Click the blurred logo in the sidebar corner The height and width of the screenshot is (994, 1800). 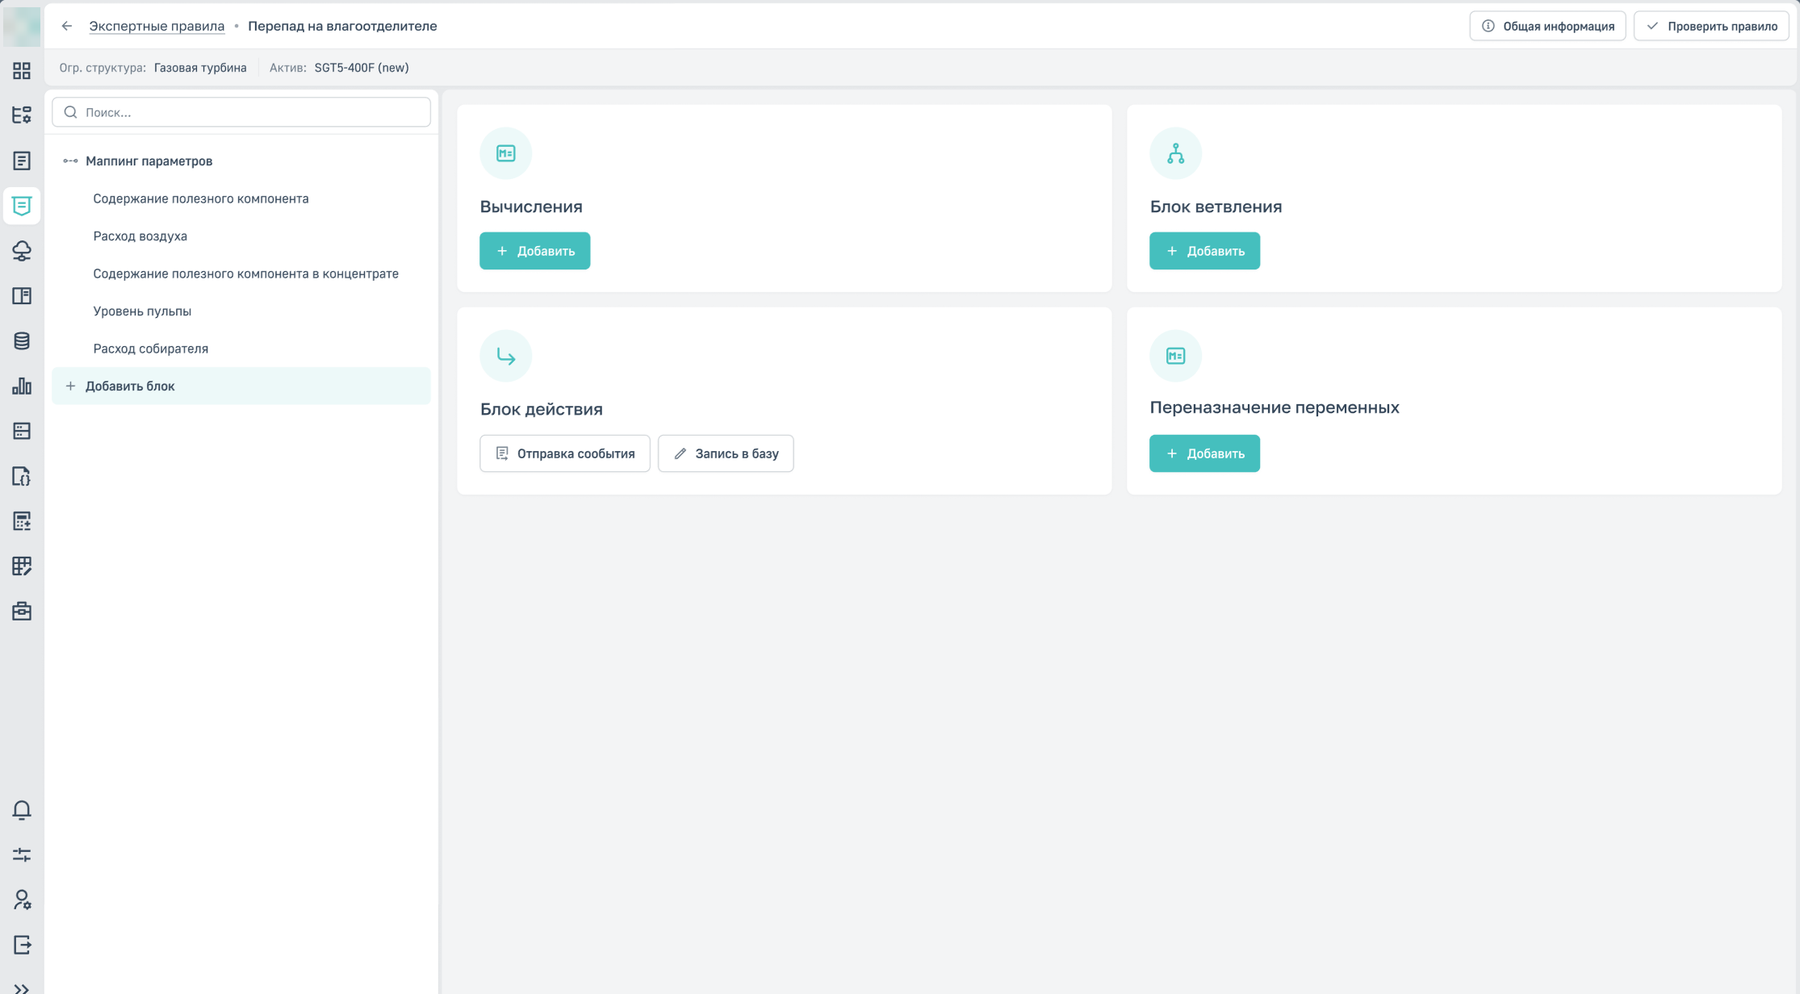[22, 26]
